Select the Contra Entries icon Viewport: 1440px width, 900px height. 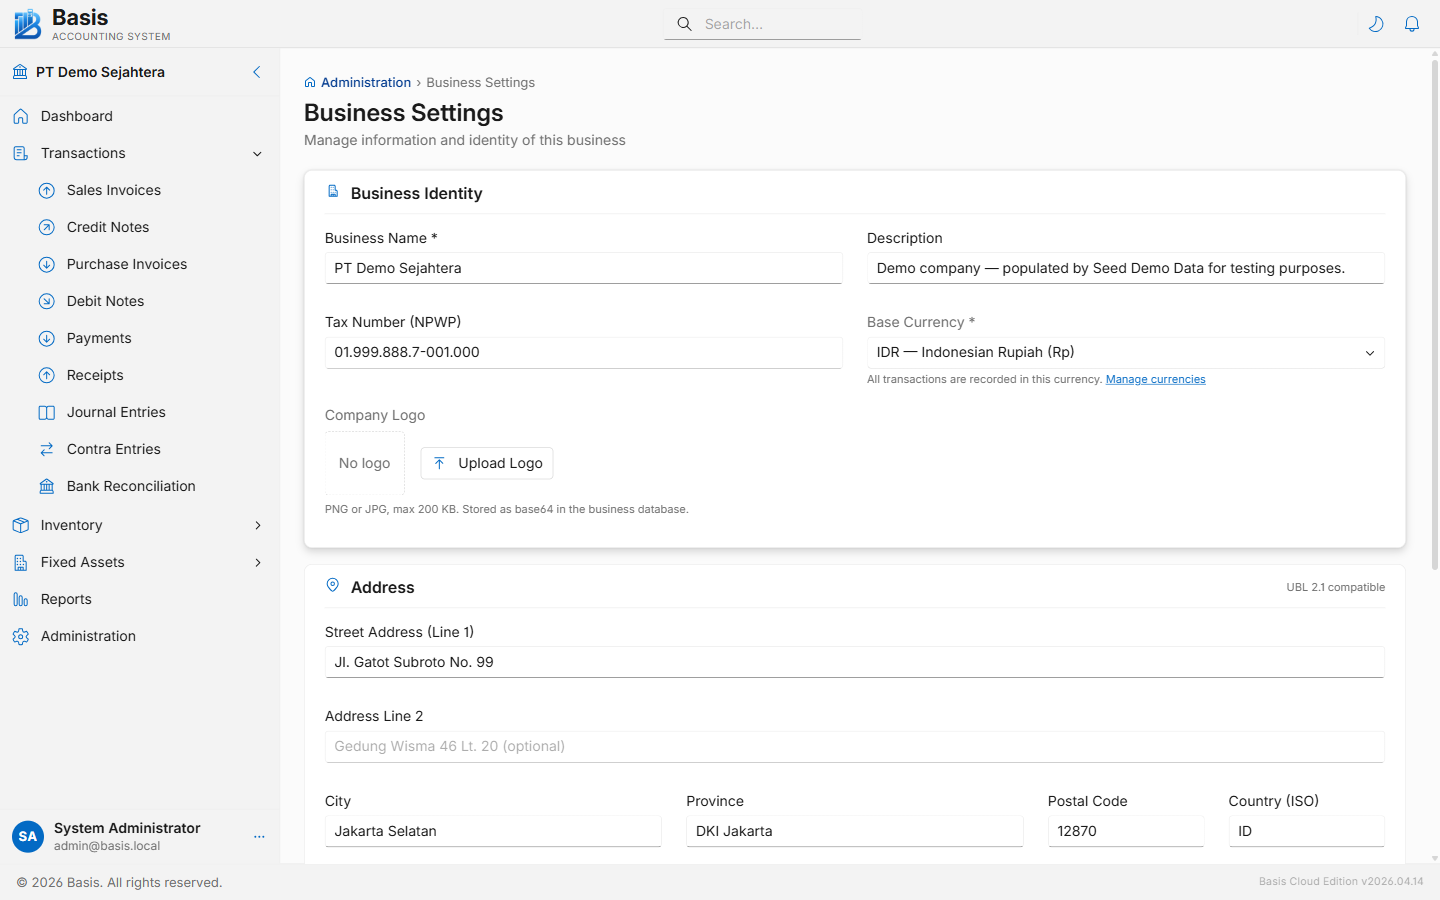46,449
